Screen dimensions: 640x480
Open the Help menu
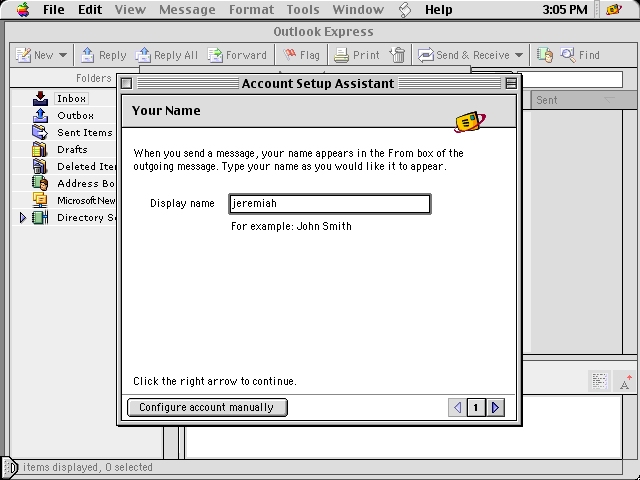(x=438, y=9)
